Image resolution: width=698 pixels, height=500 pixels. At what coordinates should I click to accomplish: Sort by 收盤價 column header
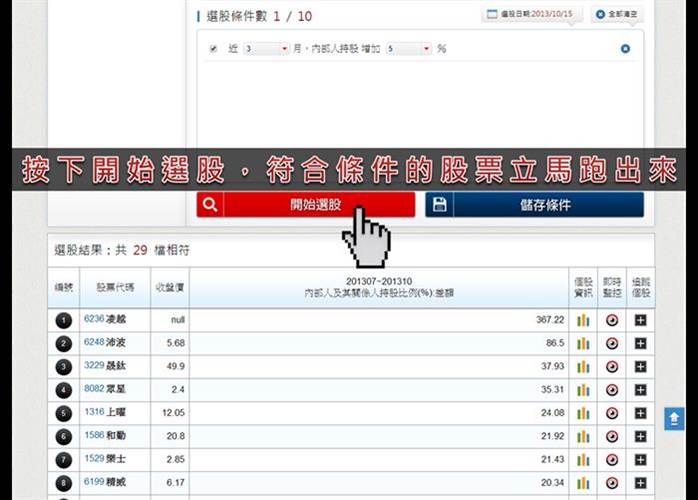[169, 288]
